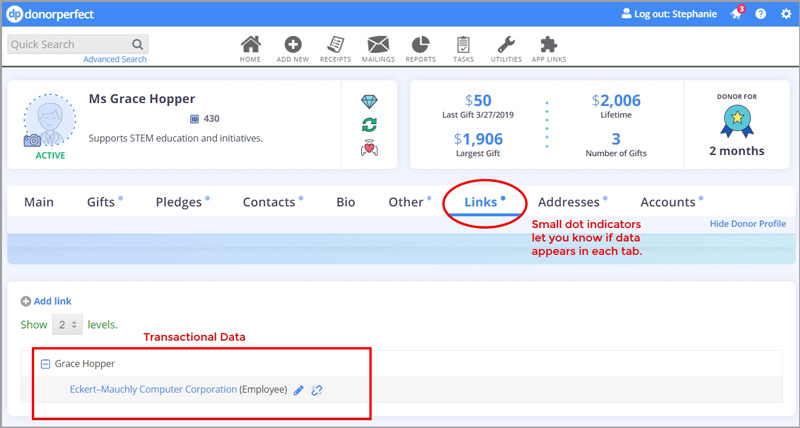The image size is (800, 428).
Task: Click the "2 months" donor duration text
Action: [x=737, y=151]
